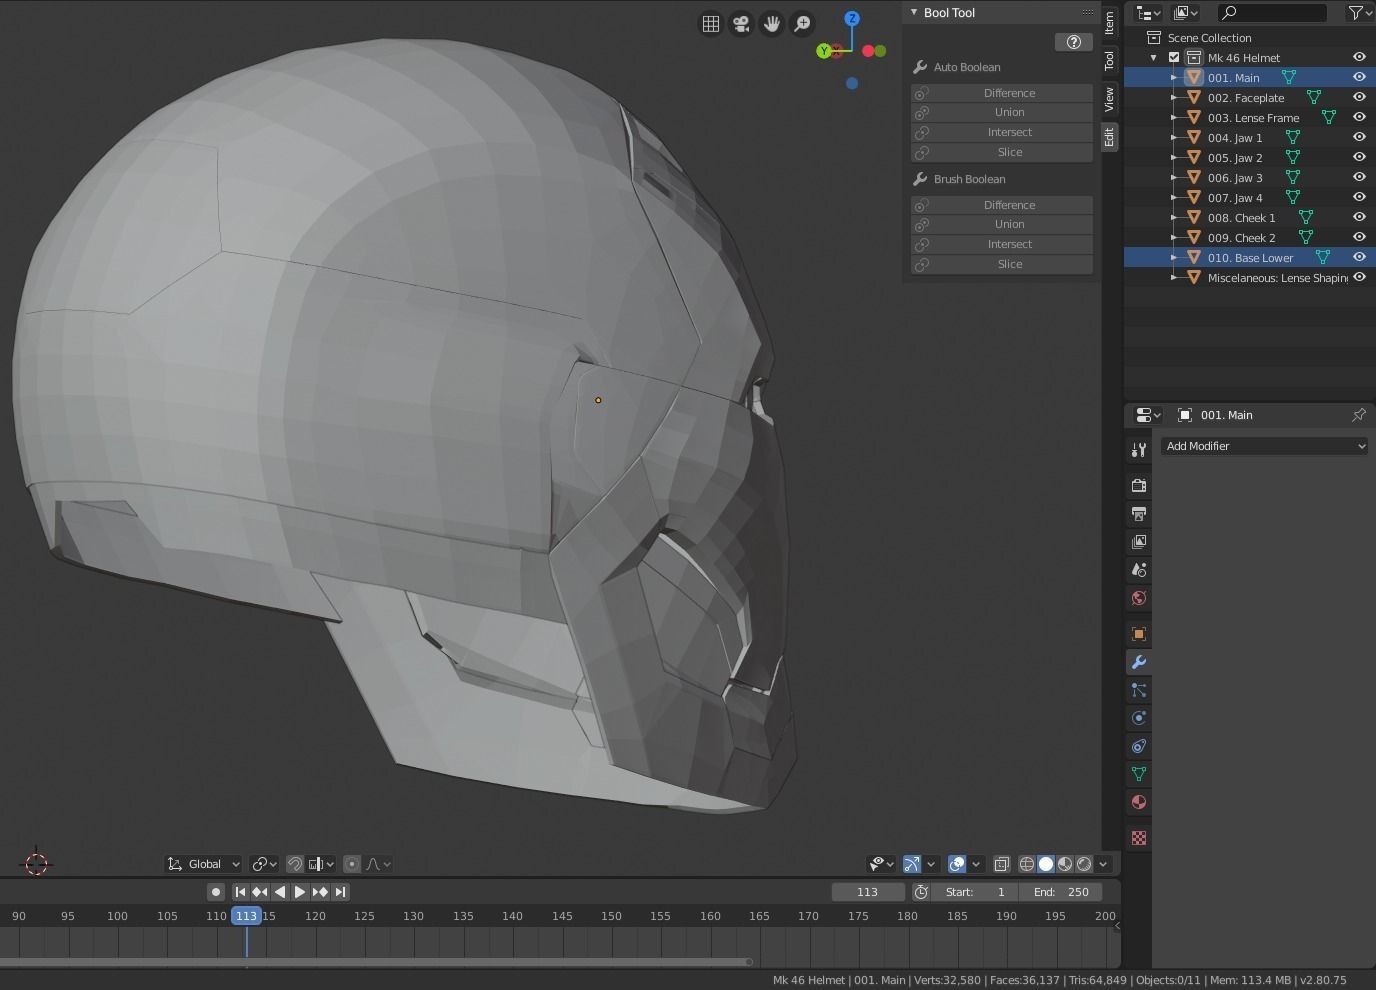The height and width of the screenshot is (990, 1376).
Task: Switch to Item sidebar tab
Action: point(1109,22)
